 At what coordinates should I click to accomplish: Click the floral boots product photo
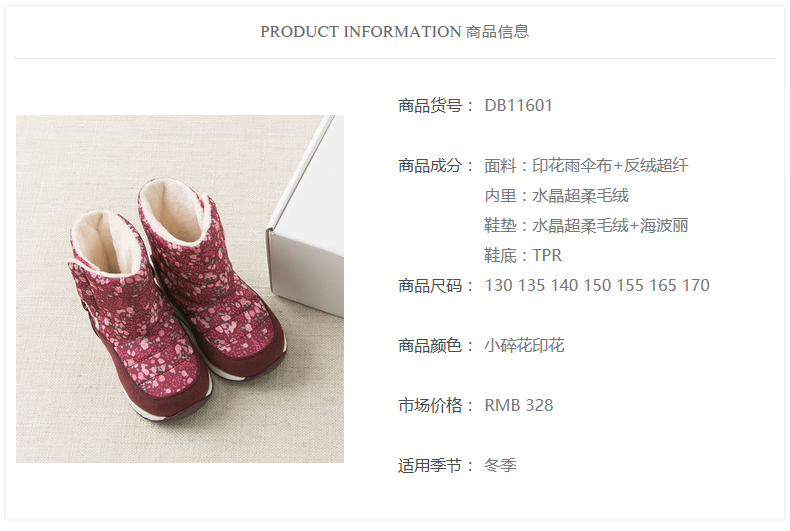[180, 289]
